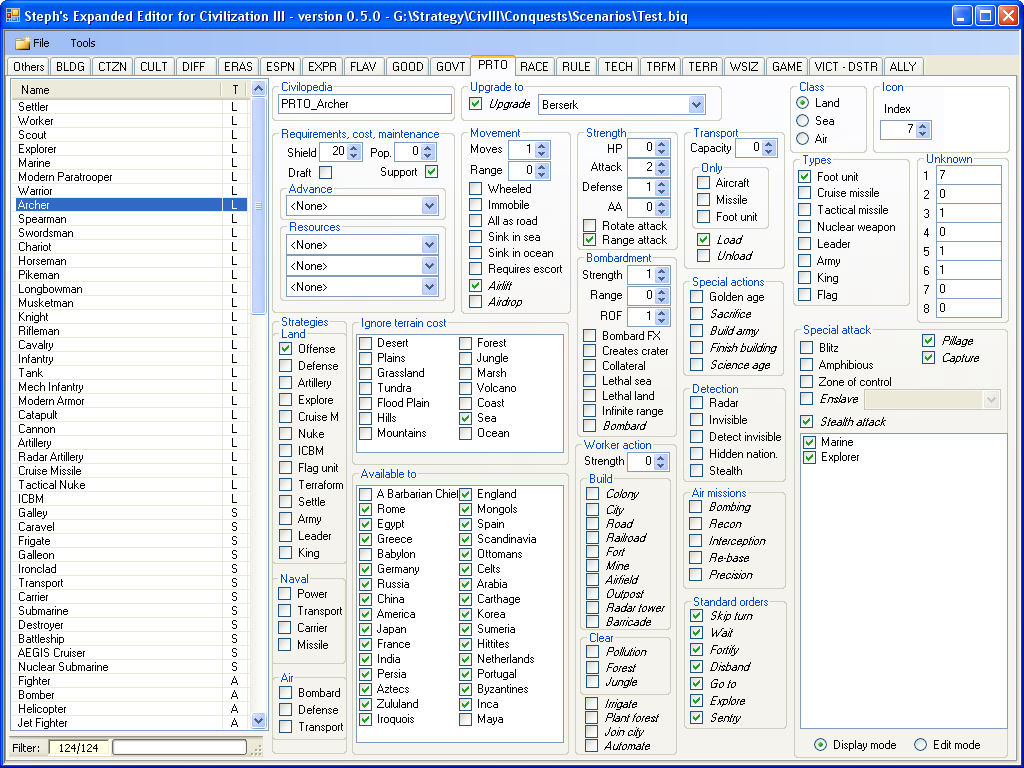Click the Icon Index stepper
Viewport: 1024px width, 768px height.
(x=922, y=130)
